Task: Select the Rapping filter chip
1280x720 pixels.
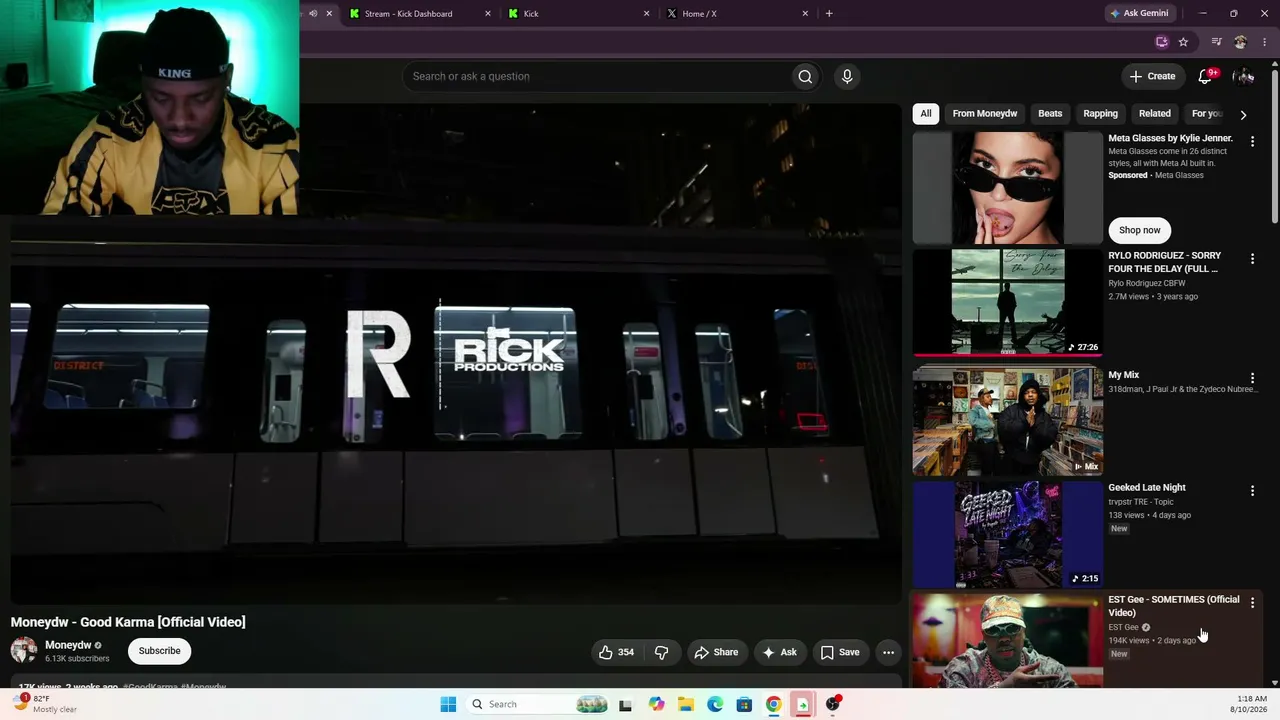Action: (x=1100, y=114)
